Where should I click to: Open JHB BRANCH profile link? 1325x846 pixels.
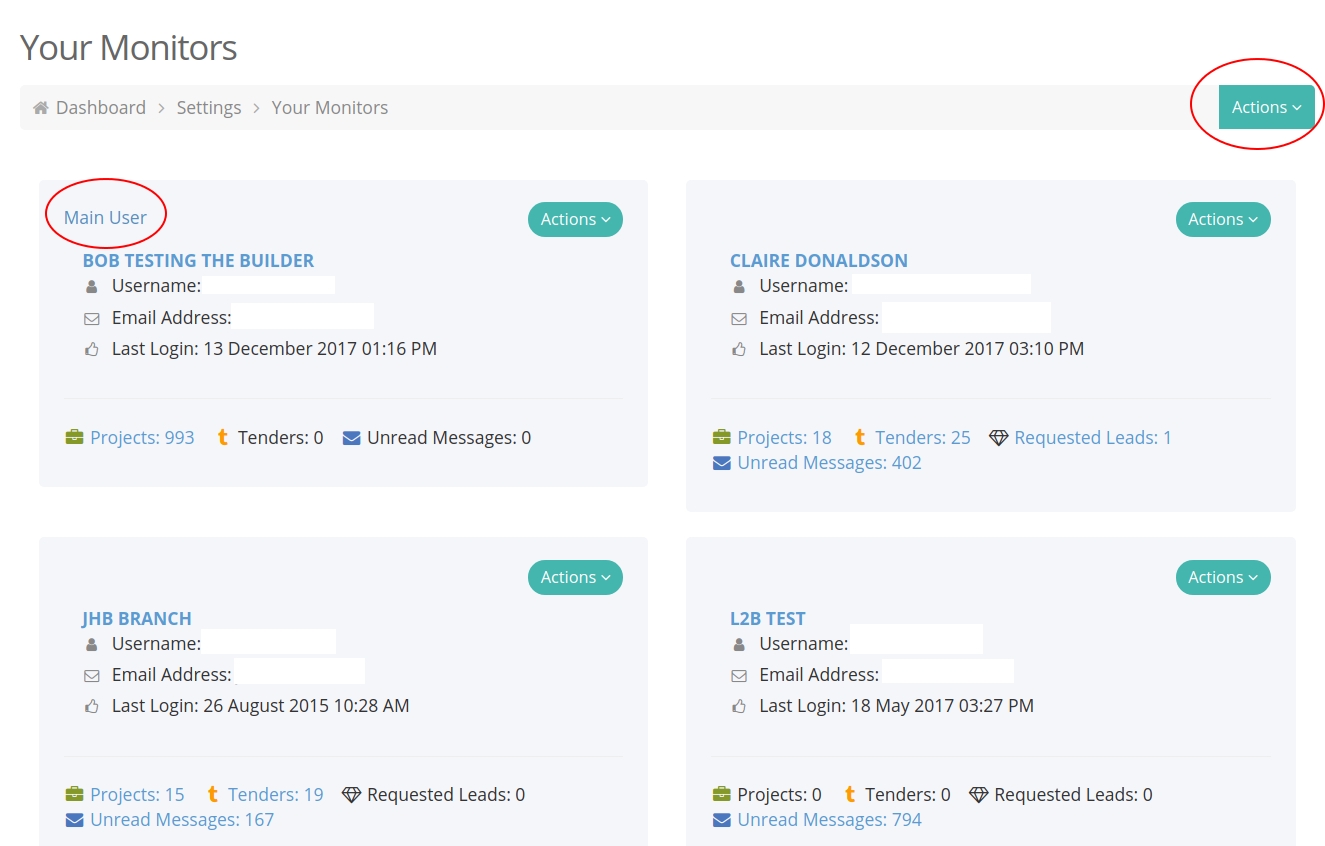(137, 618)
